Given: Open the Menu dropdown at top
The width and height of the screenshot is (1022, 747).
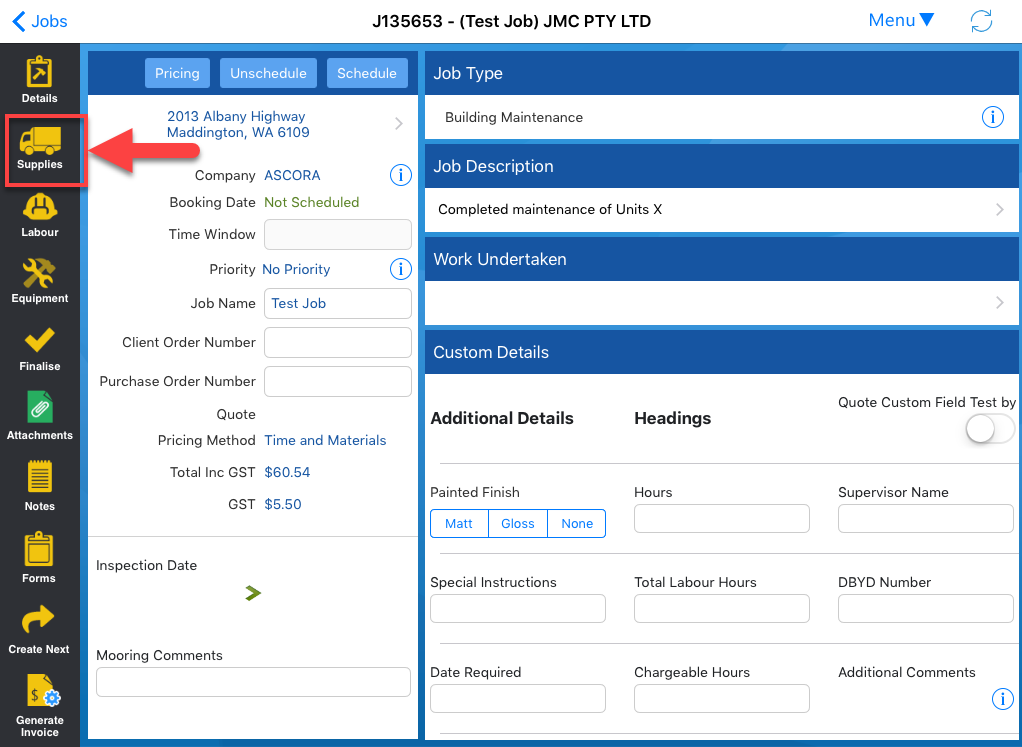Looking at the screenshot, I should [901, 21].
